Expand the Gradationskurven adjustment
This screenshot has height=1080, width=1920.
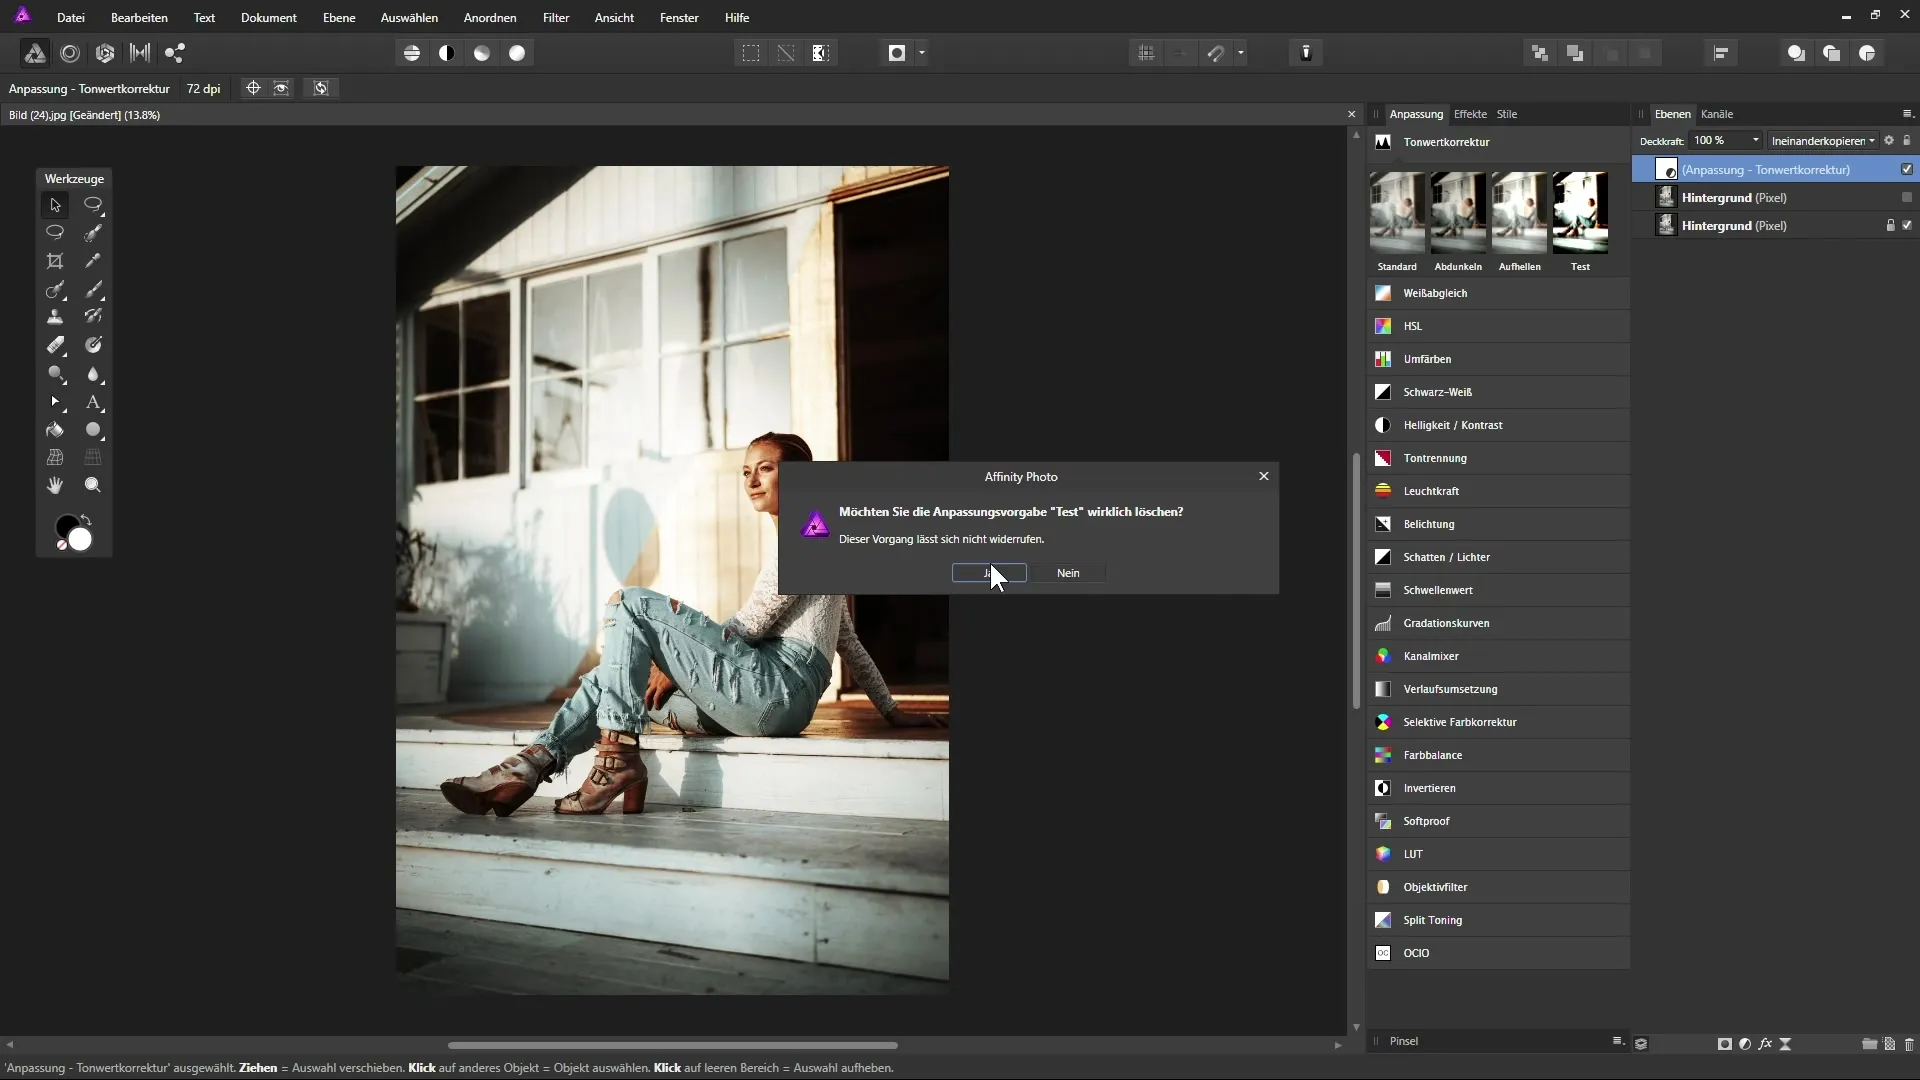click(1498, 623)
